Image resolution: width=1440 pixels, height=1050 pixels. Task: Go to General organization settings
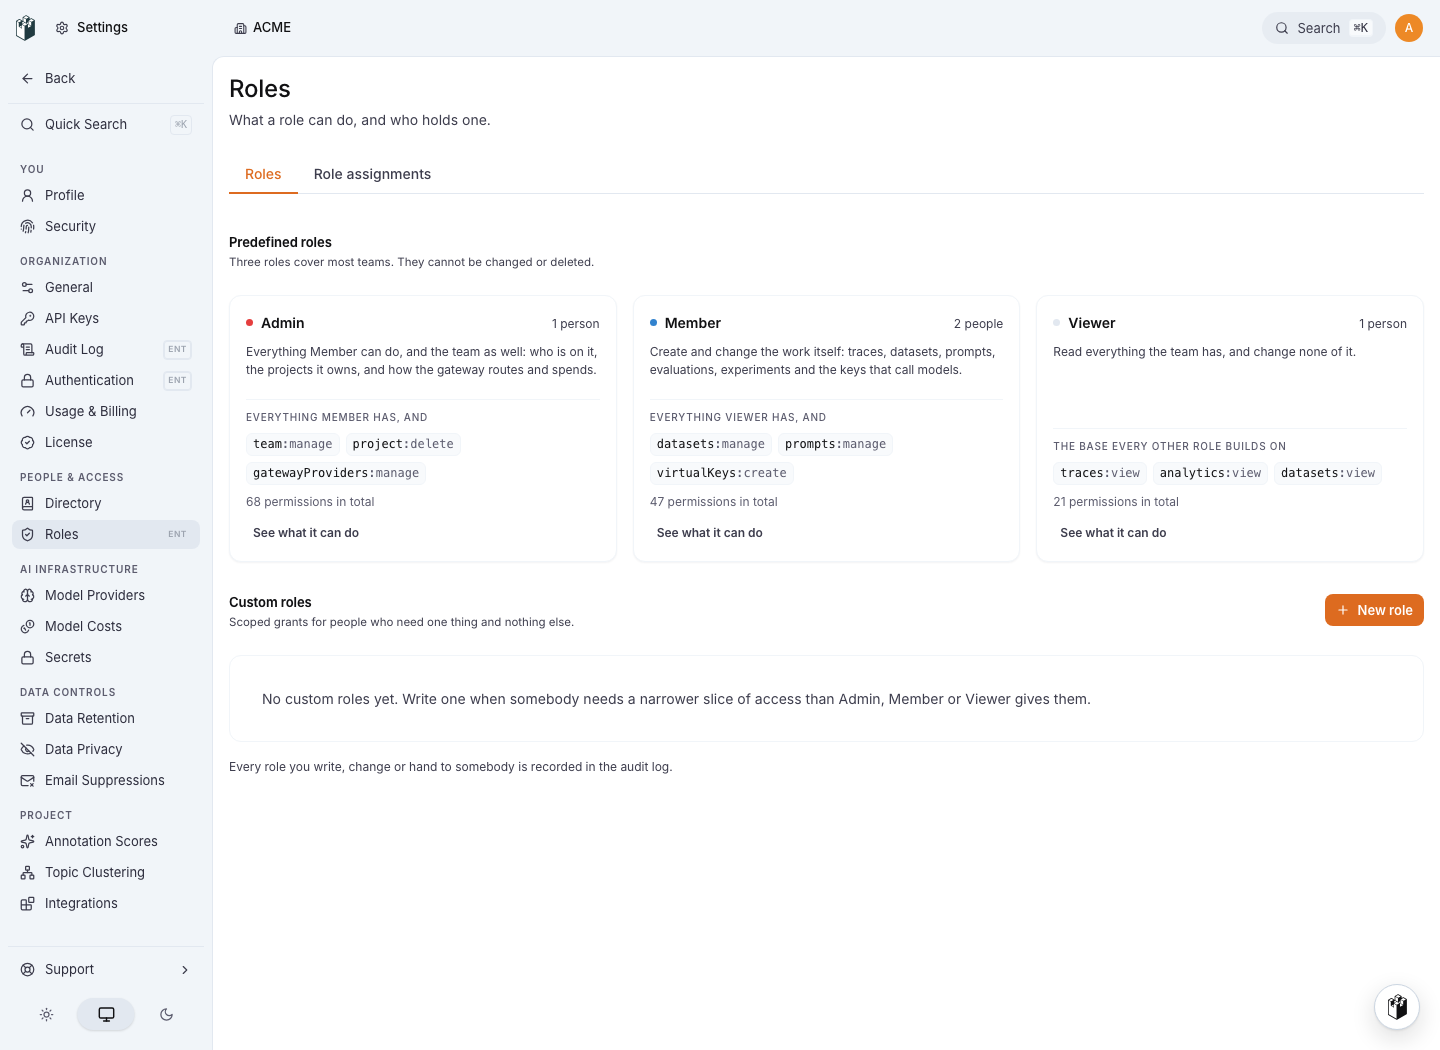click(x=106, y=287)
